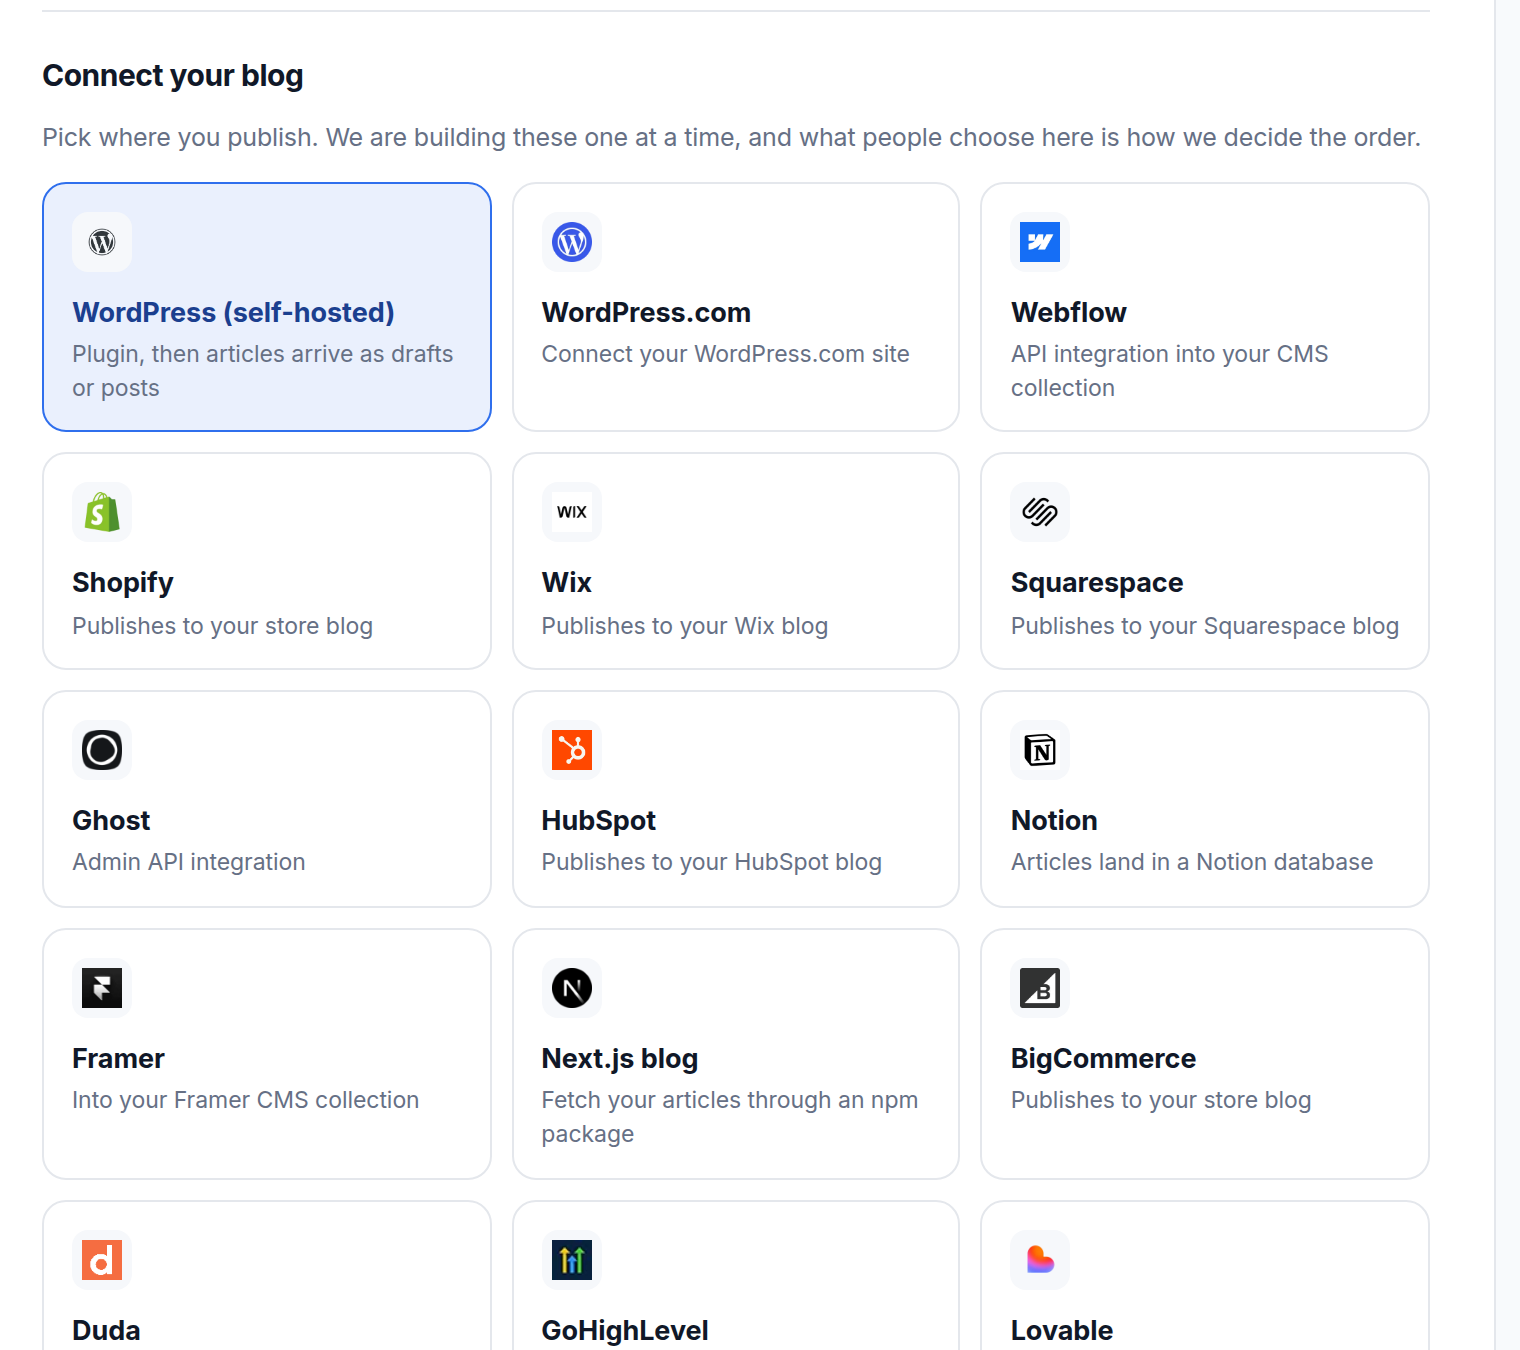Choose Squarespace blog publishing card
This screenshot has width=1520, height=1350.
pyautogui.click(x=1205, y=561)
